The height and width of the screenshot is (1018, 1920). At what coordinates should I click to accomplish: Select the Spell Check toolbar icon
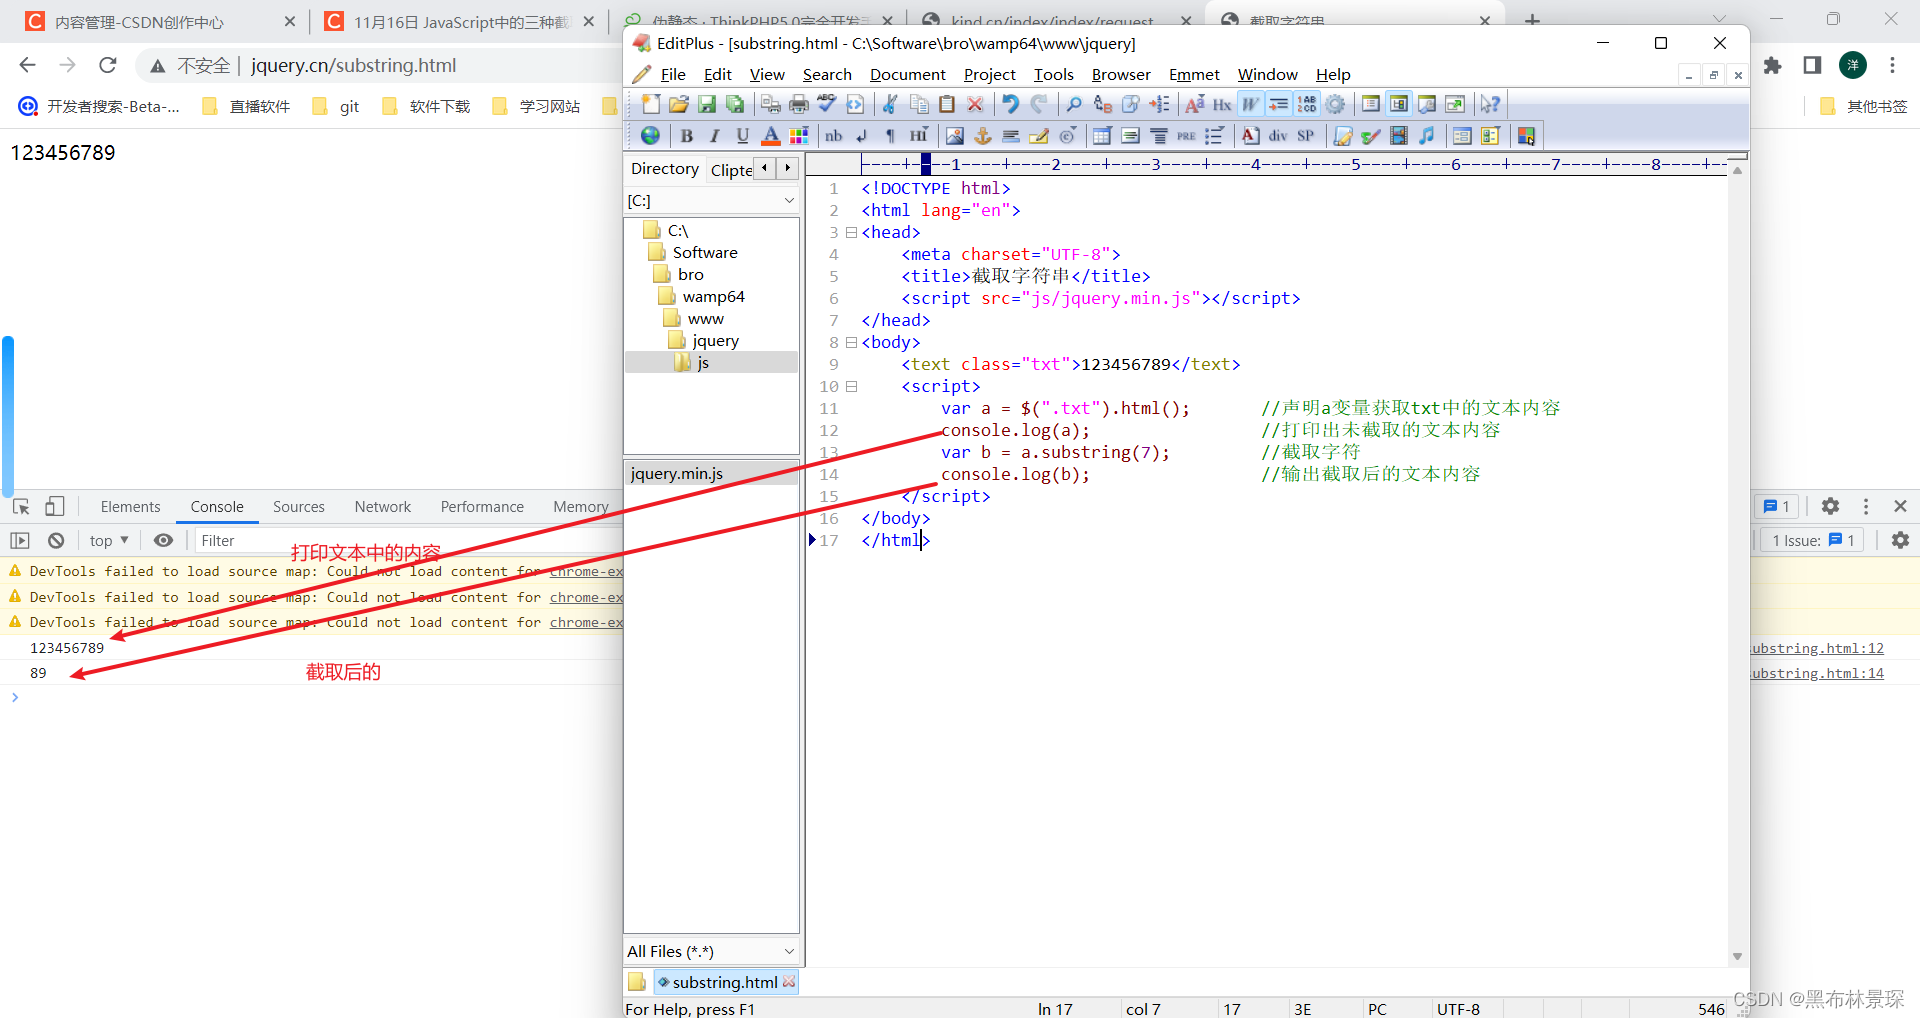point(826,104)
